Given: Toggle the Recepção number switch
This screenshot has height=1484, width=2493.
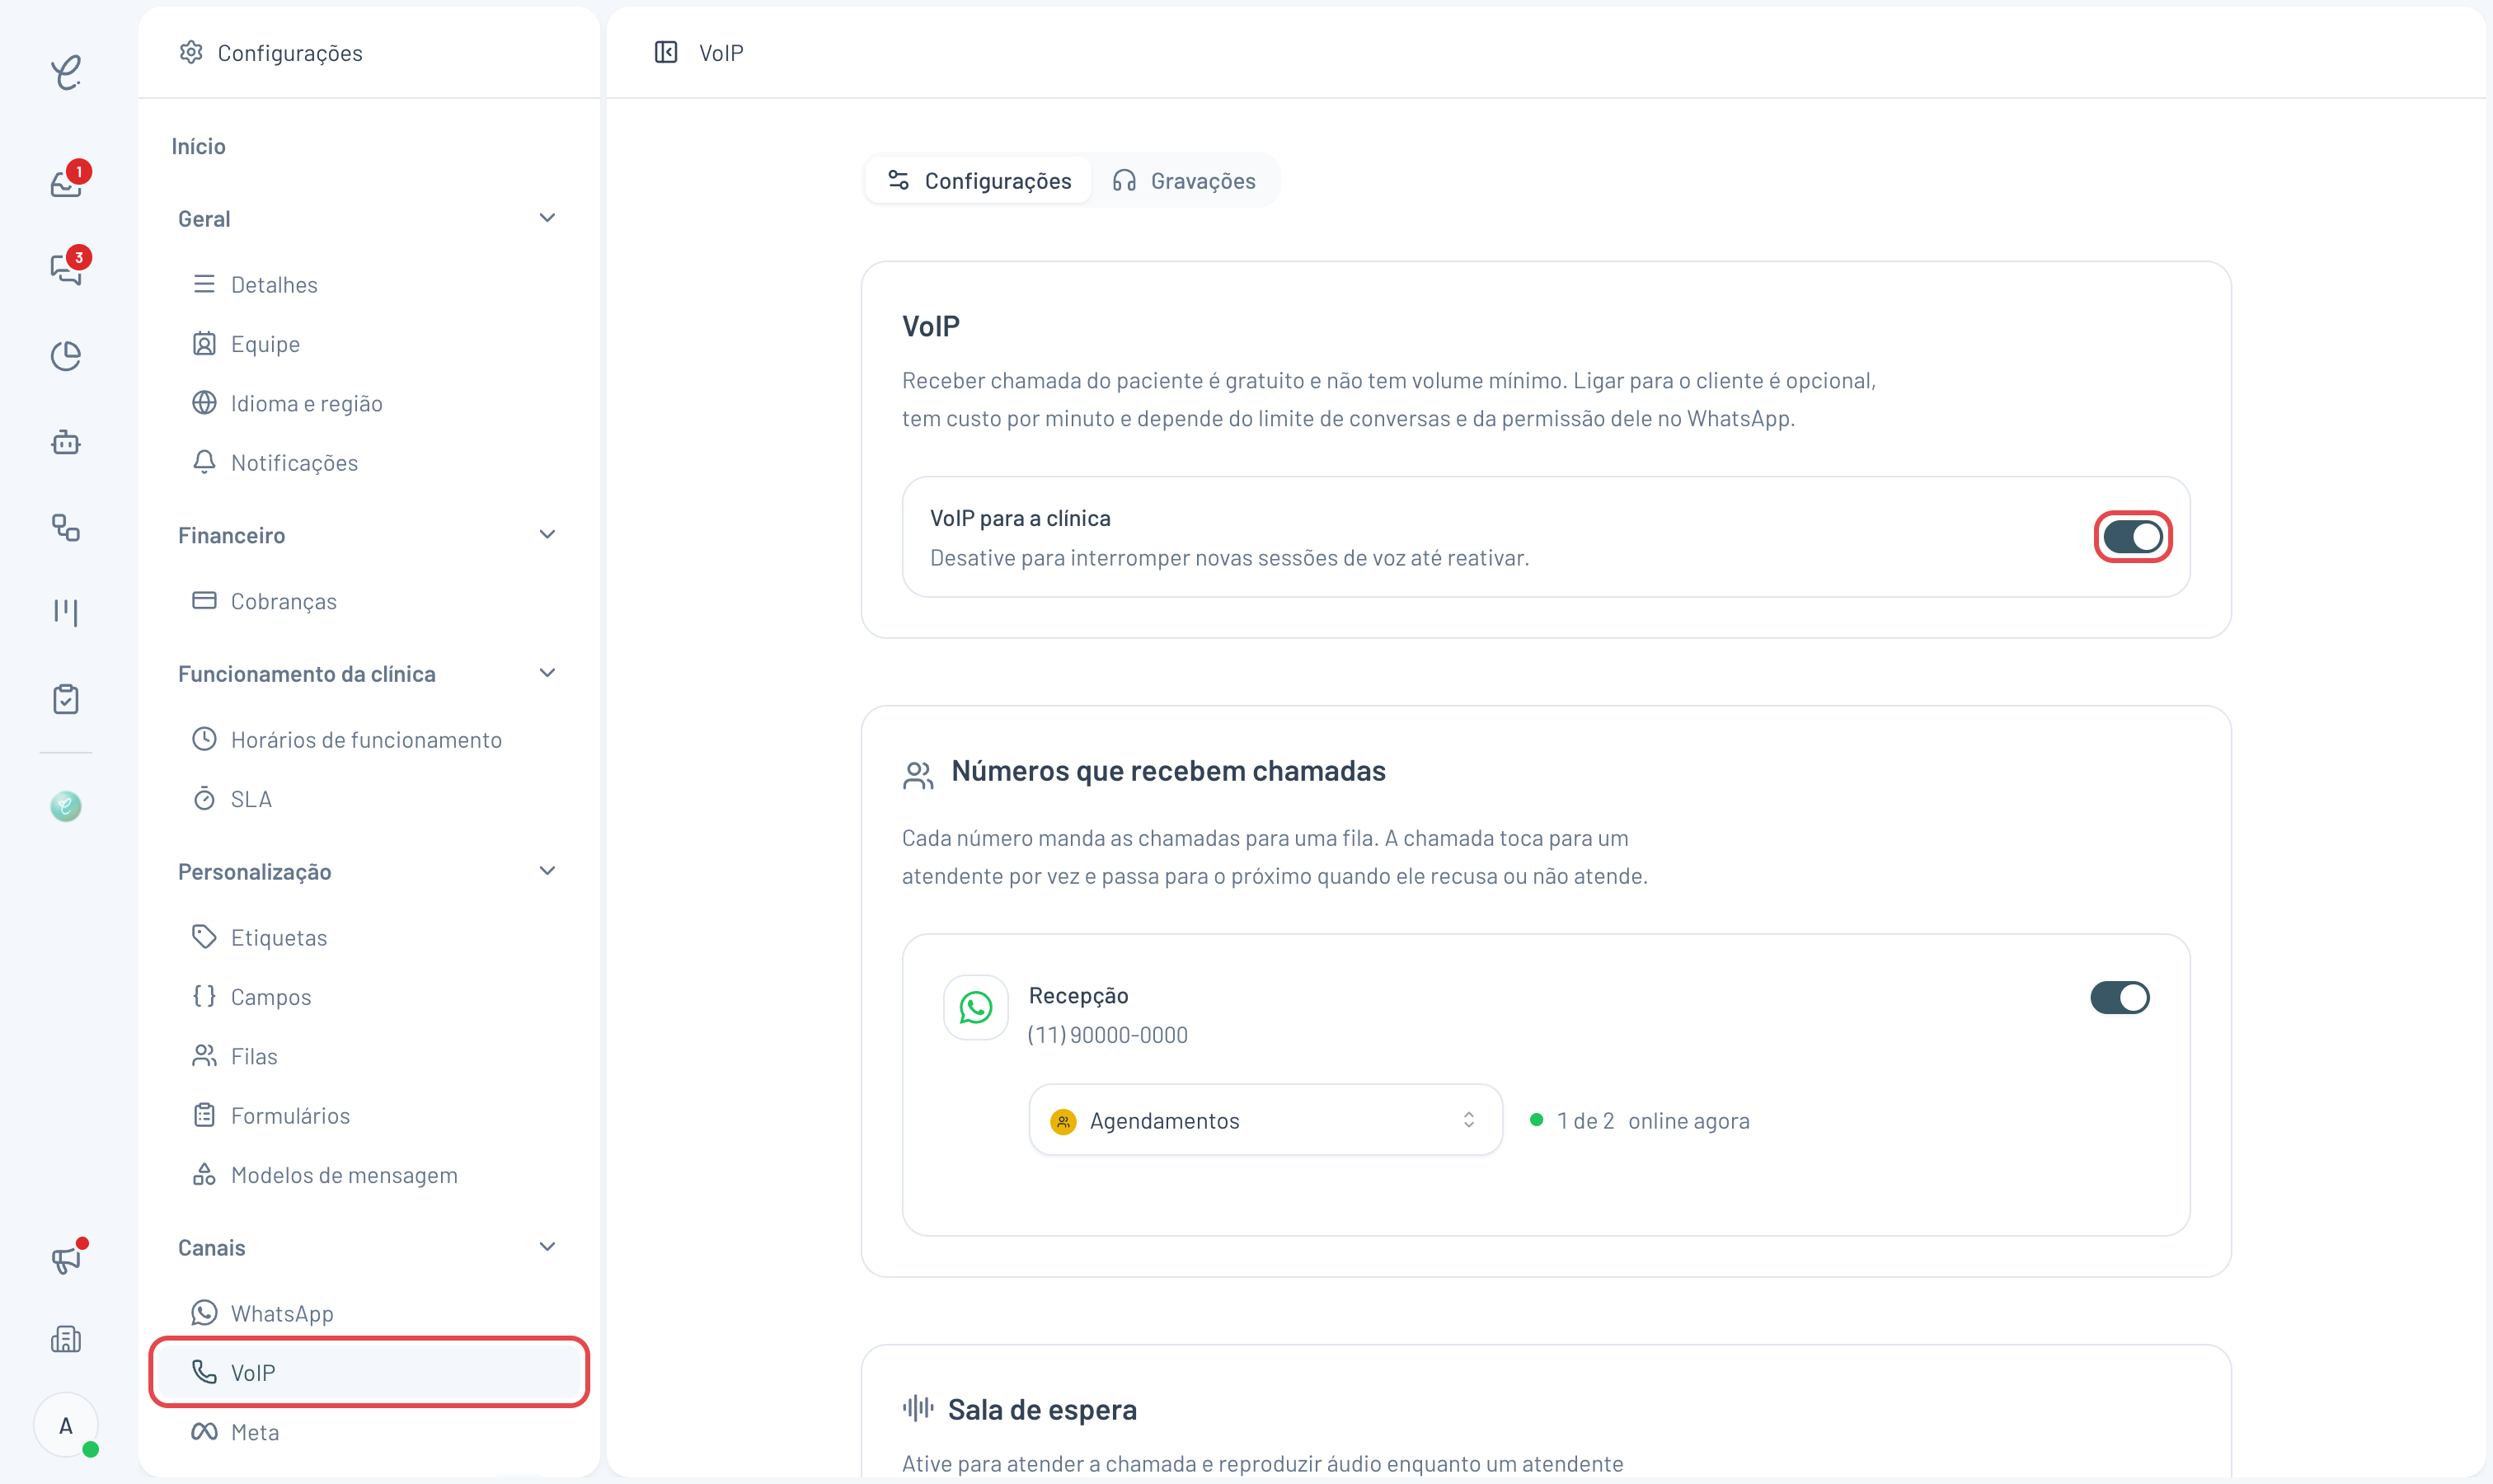Looking at the screenshot, I should (2119, 997).
